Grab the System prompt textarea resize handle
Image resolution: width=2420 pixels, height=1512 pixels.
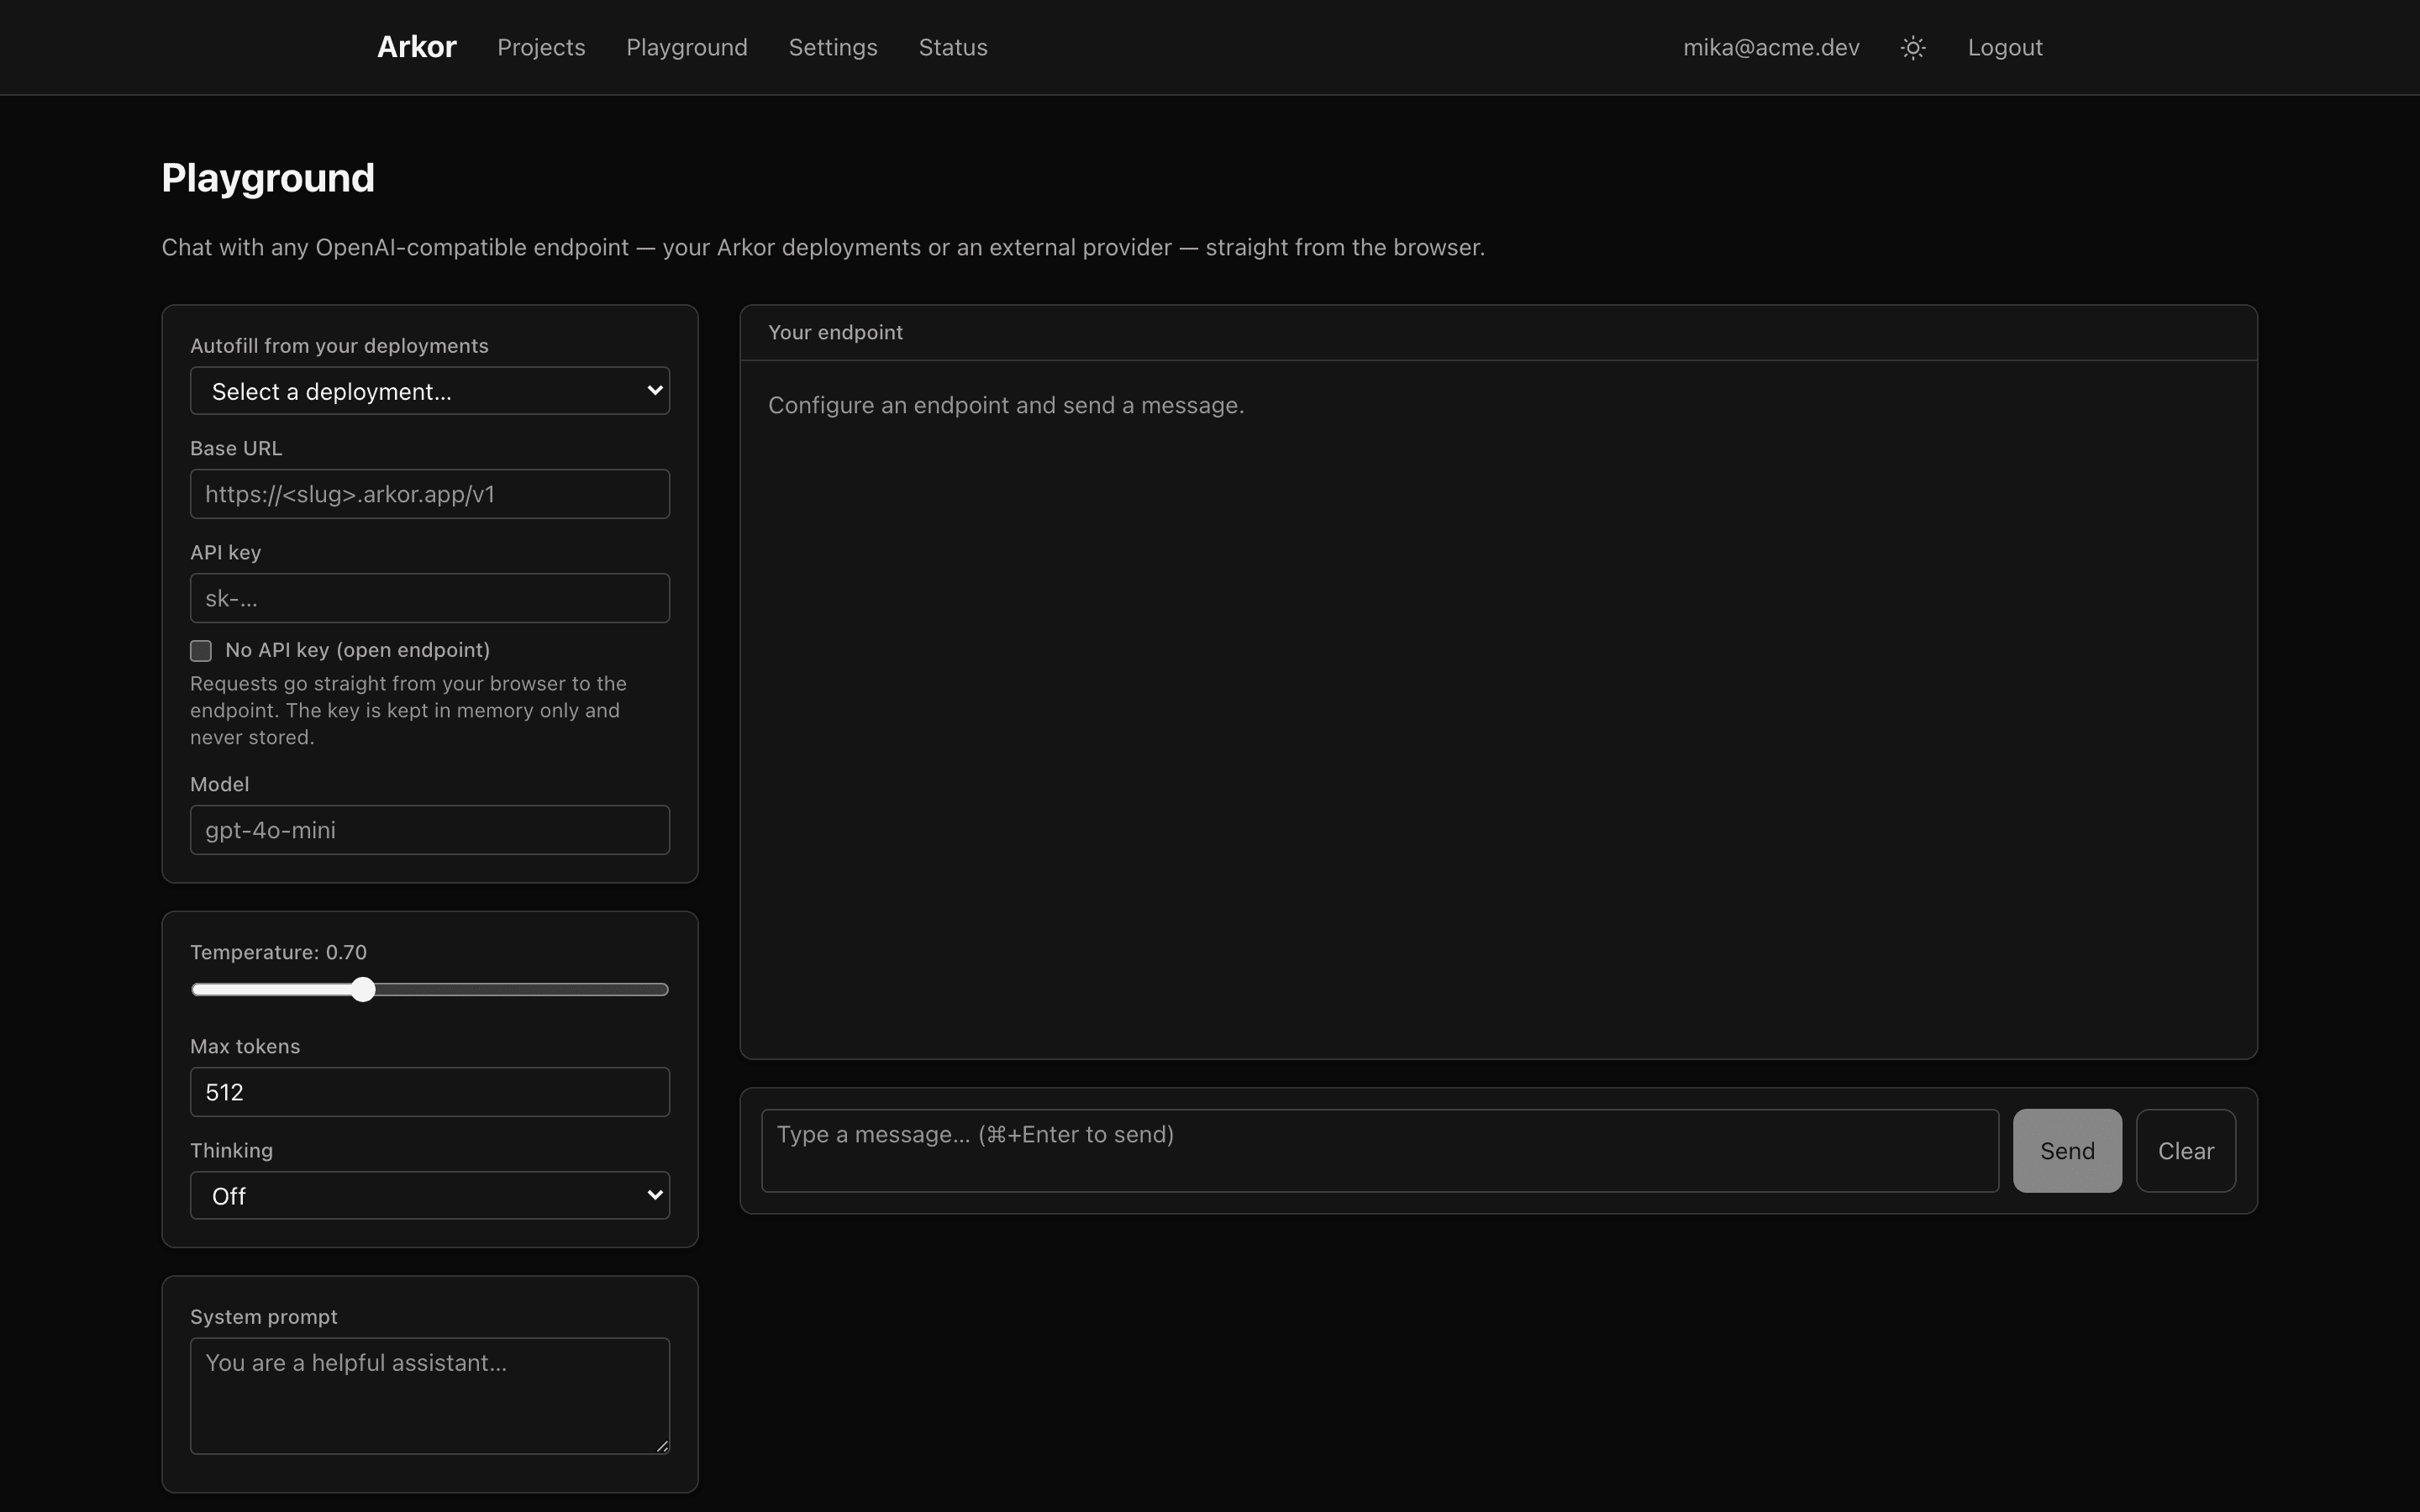tap(662, 1446)
